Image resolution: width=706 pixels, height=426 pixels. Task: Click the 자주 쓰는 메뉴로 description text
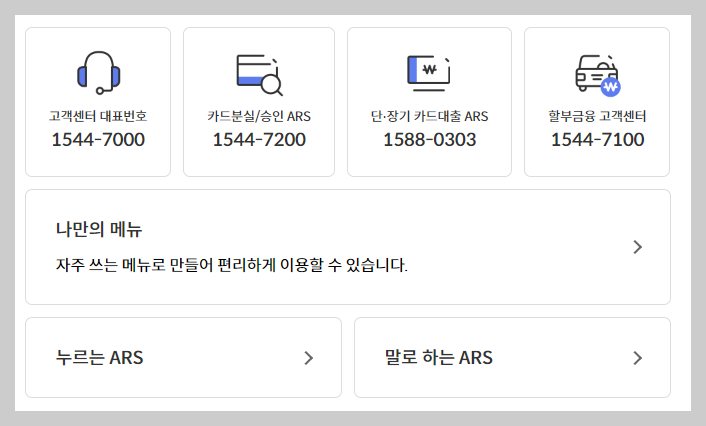[231, 265]
